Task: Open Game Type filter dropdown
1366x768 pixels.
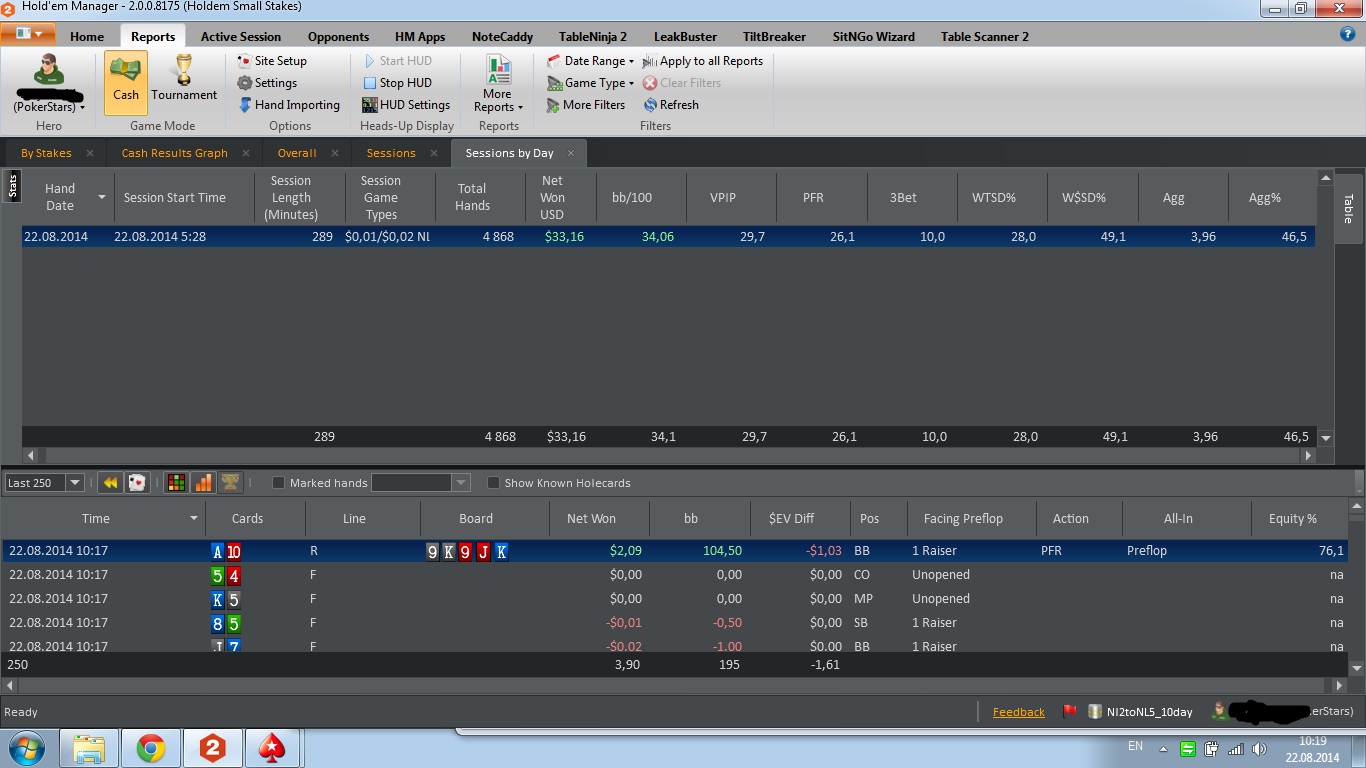Action: coord(591,83)
